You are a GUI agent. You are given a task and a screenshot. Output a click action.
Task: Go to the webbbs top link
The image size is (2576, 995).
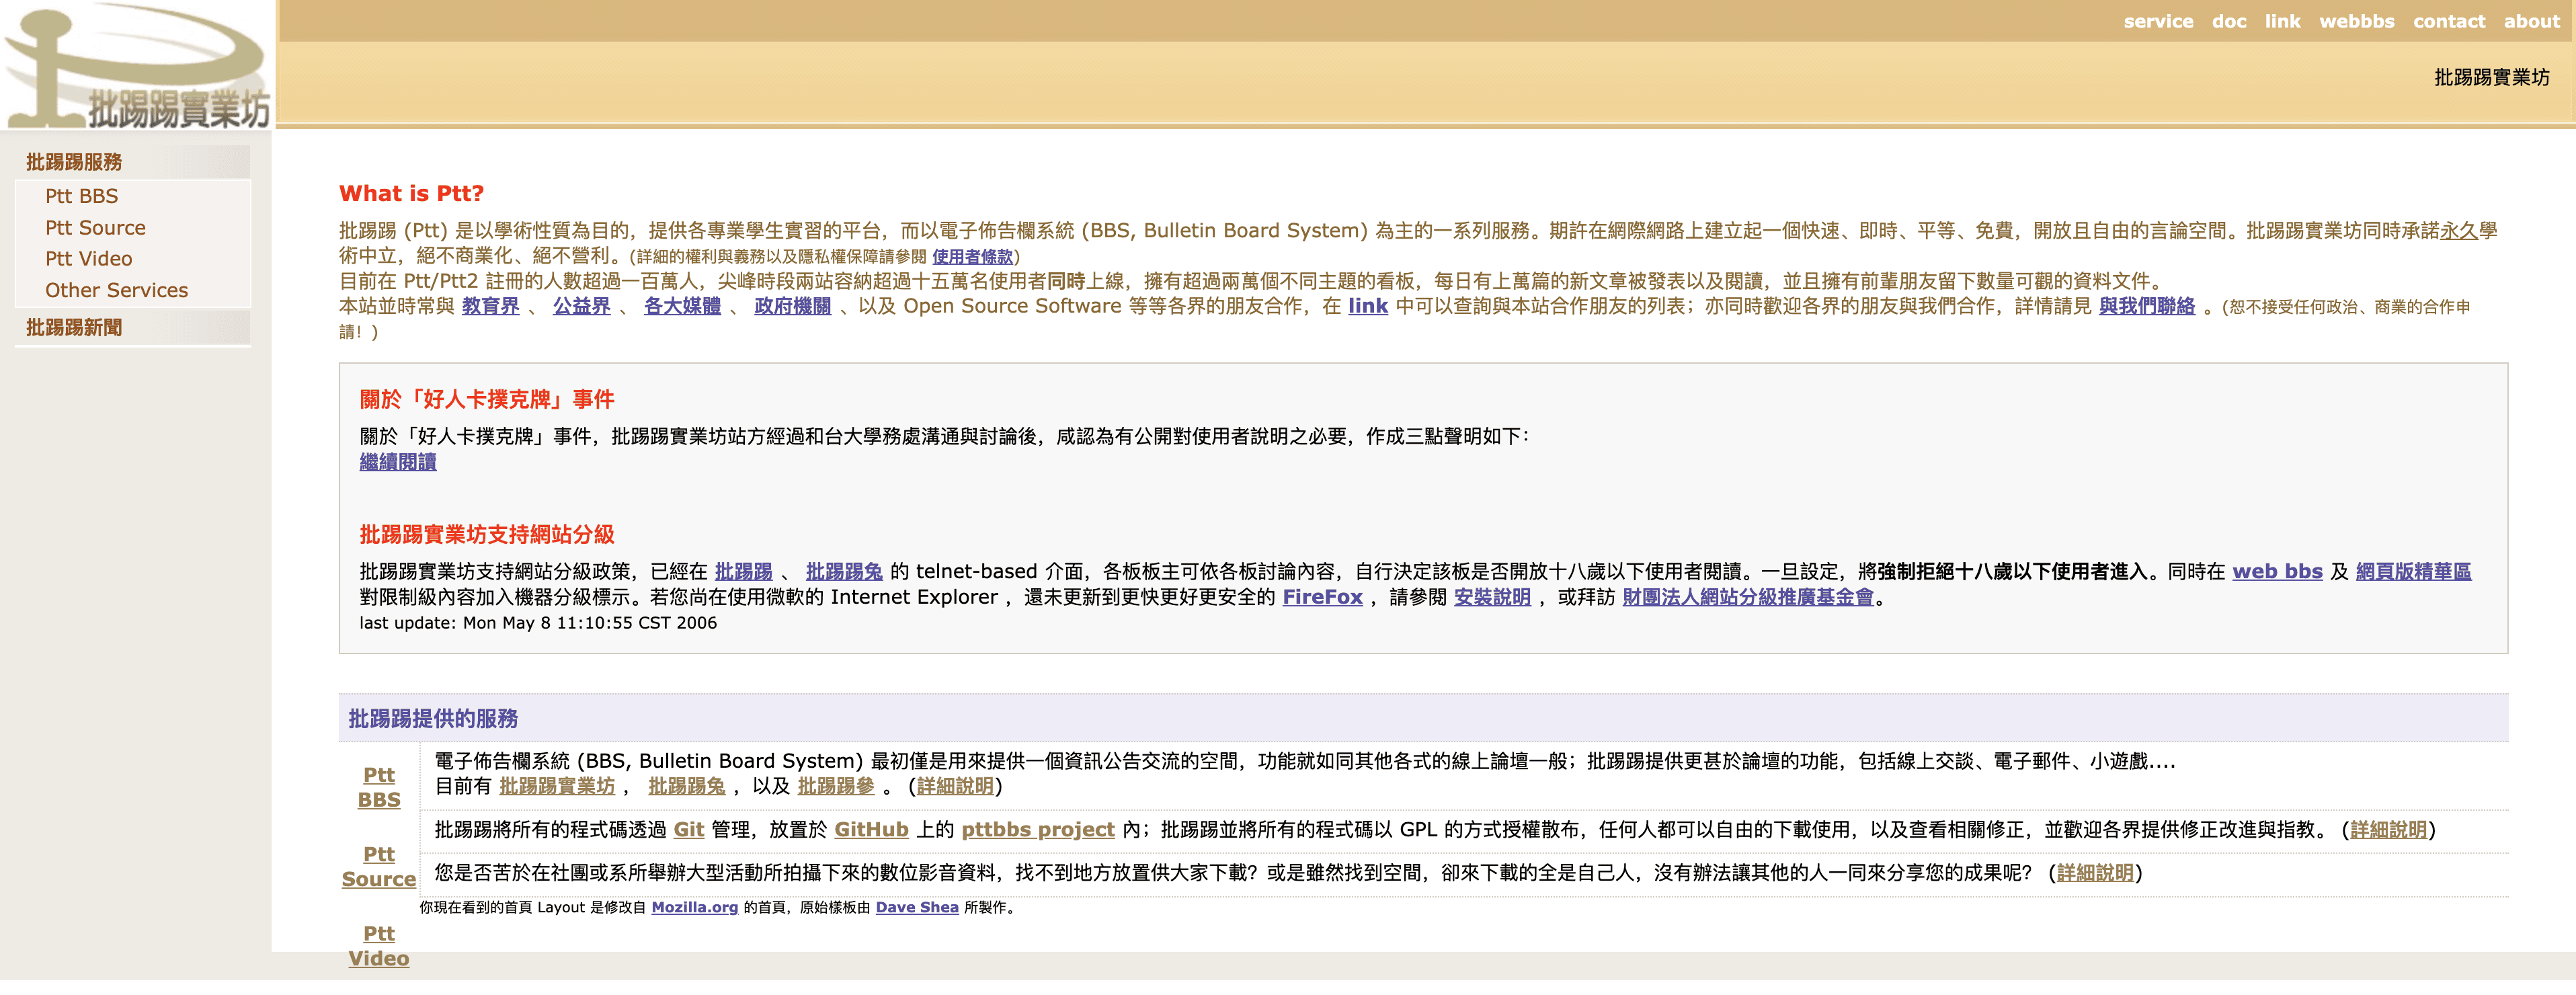tap(2356, 21)
